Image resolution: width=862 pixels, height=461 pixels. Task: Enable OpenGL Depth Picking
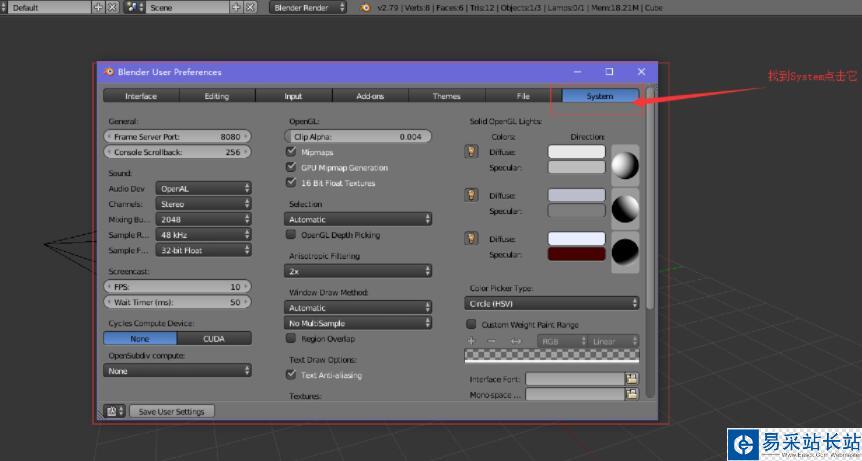coord(291,235)
